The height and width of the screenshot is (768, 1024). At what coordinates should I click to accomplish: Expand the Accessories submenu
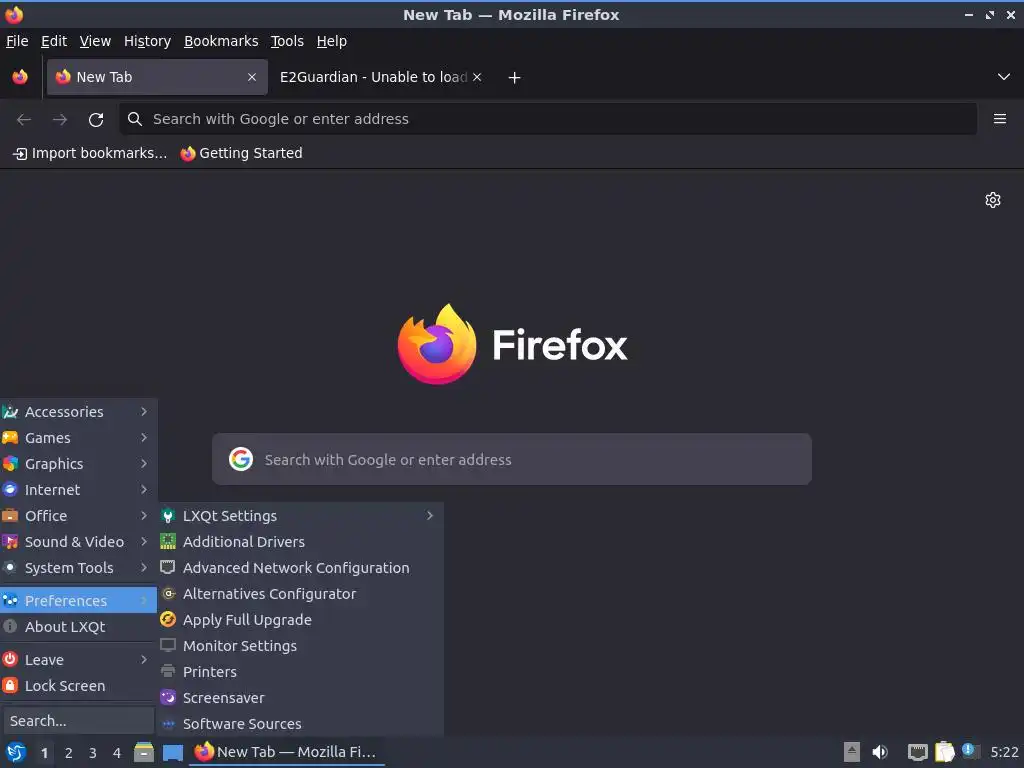[78, 411]
